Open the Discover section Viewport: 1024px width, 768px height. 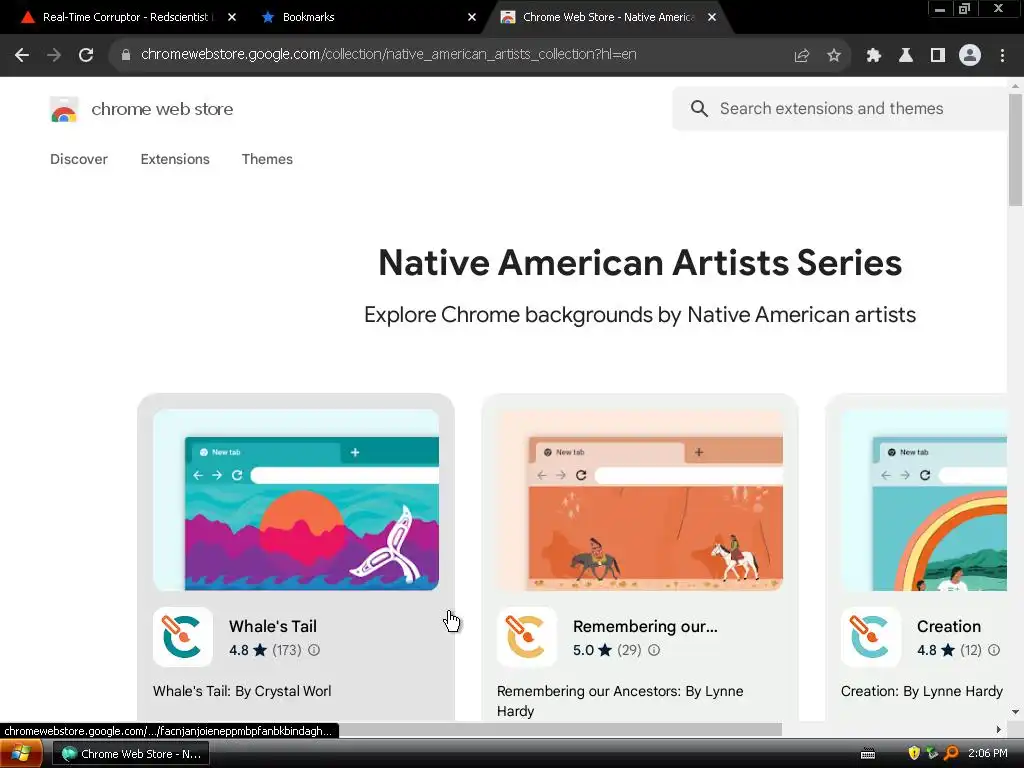coord(79,159)
